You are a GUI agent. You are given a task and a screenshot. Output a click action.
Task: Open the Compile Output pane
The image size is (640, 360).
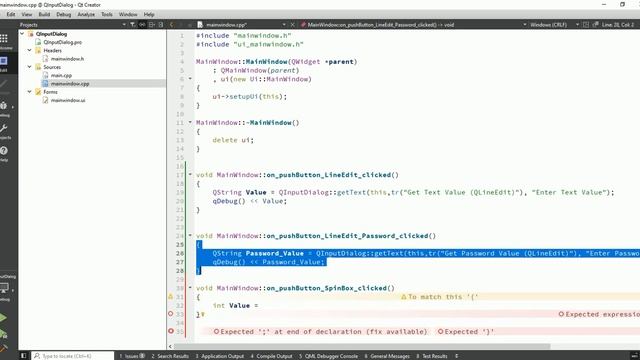[271, 356]
